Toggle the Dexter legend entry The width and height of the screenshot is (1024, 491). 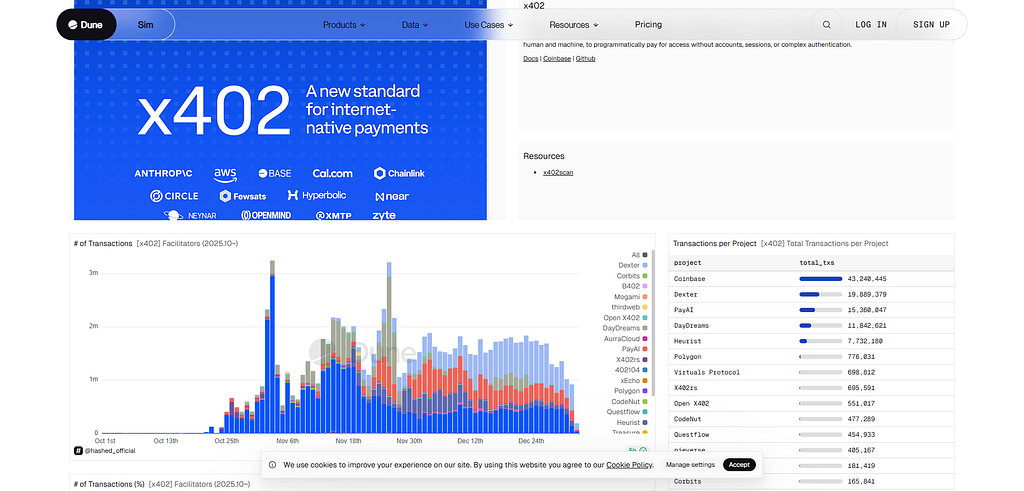(x=633, y=265)
